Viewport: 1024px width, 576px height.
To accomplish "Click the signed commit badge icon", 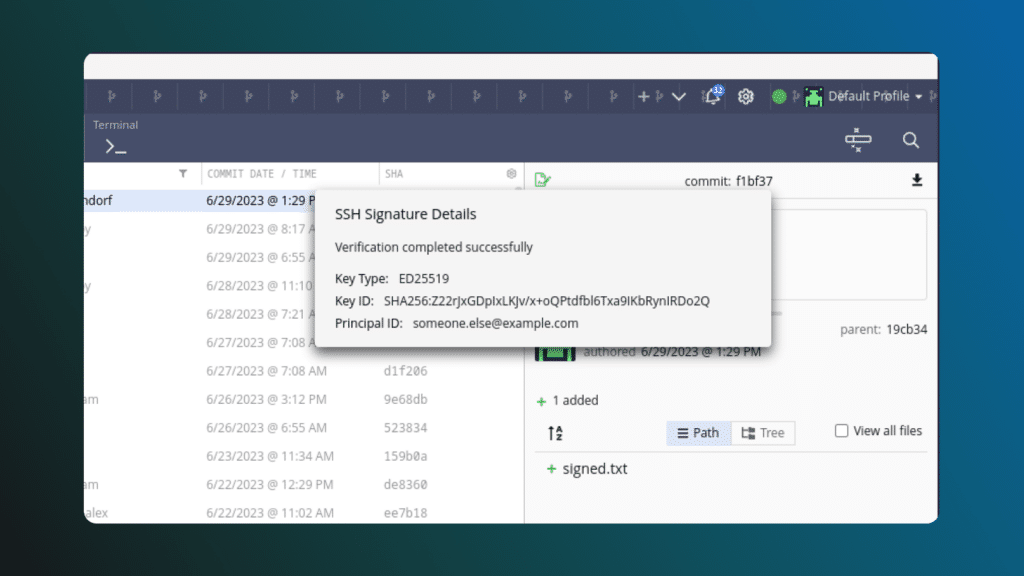I will click(543, 181).
